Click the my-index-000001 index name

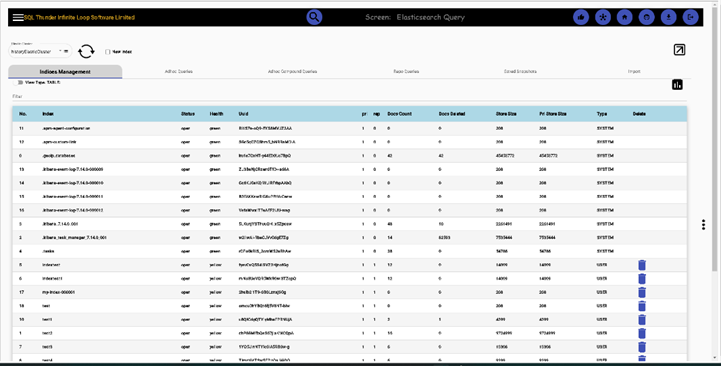pos(58,292)
